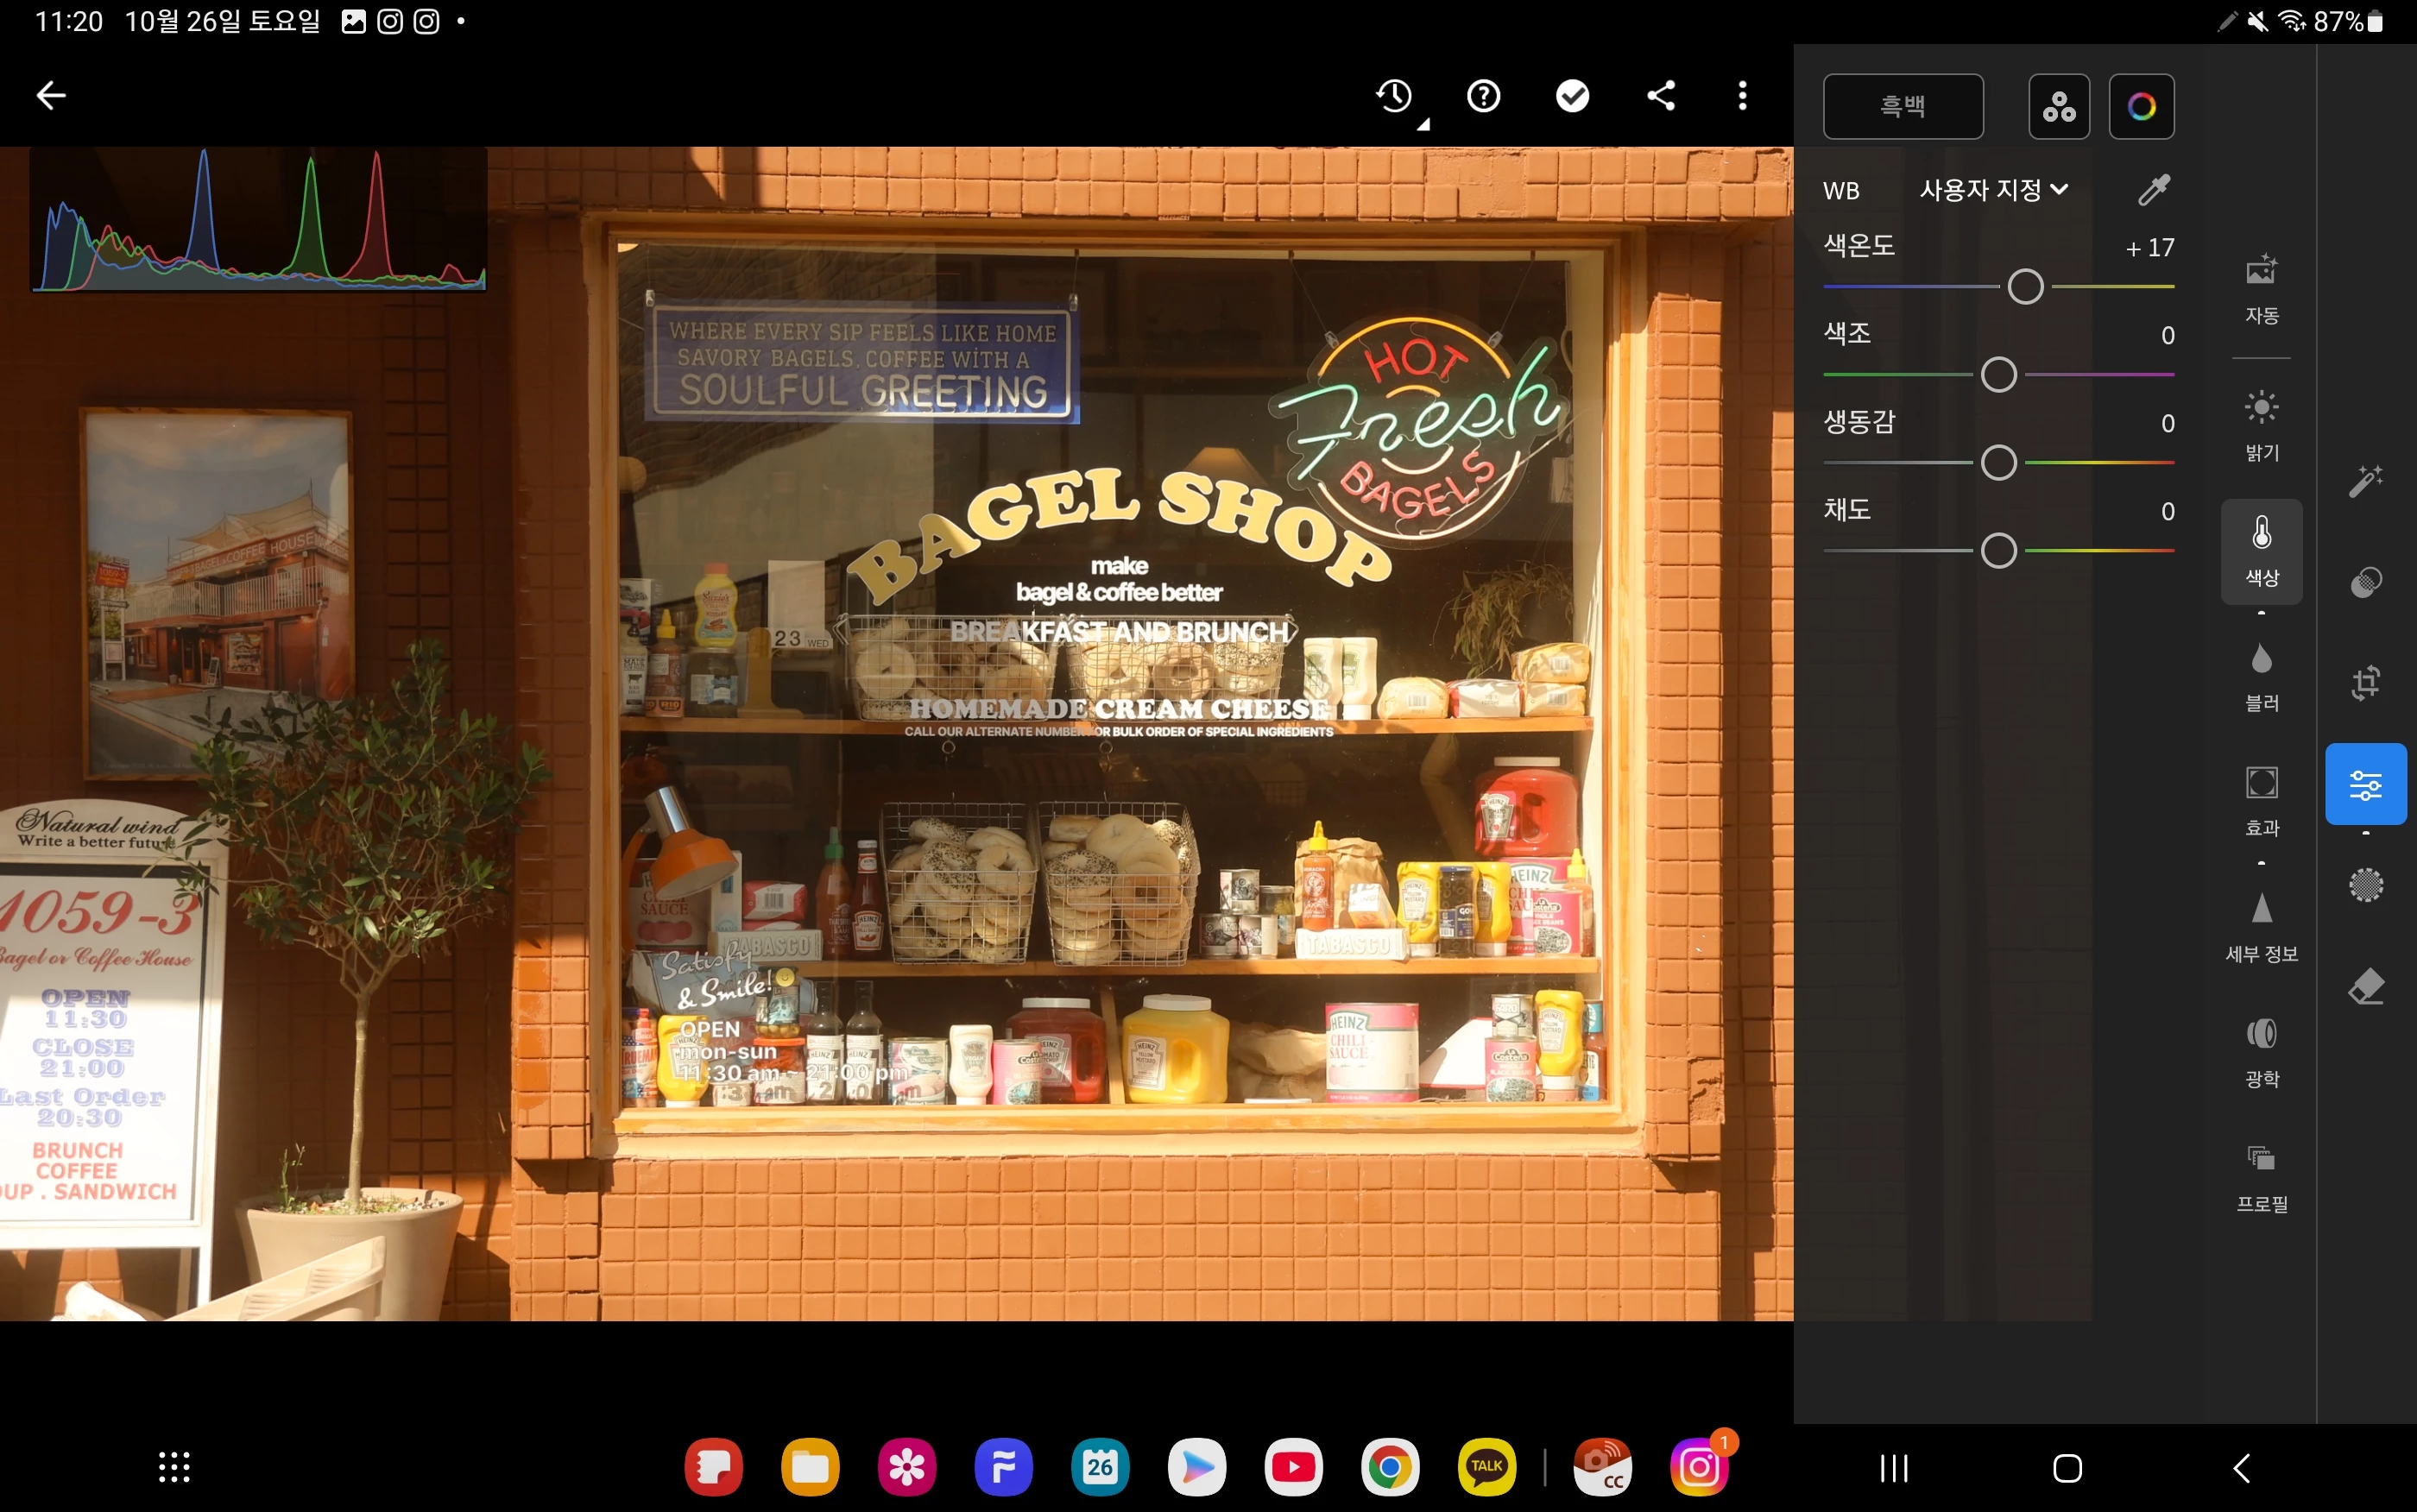Open the color grading wheel icon

click(2140, 106)
